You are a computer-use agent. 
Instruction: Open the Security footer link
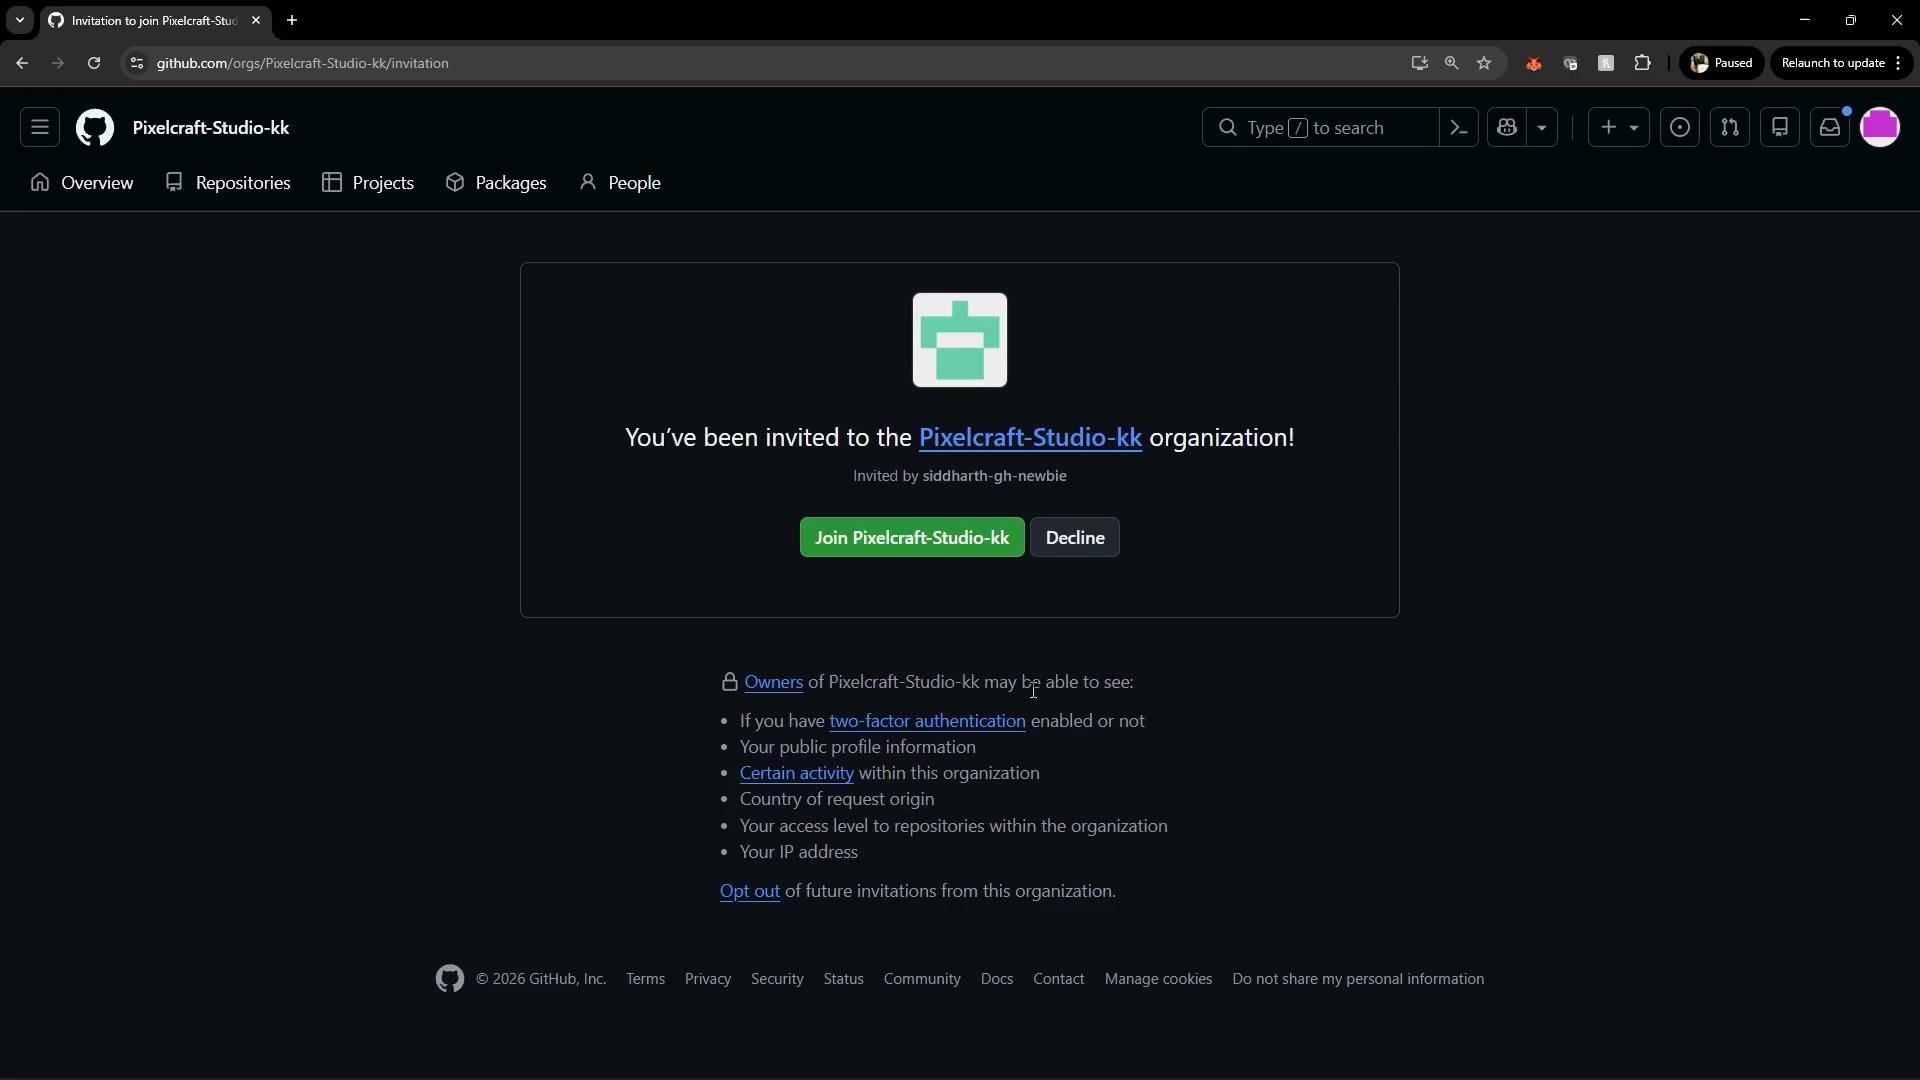point(777,979)
